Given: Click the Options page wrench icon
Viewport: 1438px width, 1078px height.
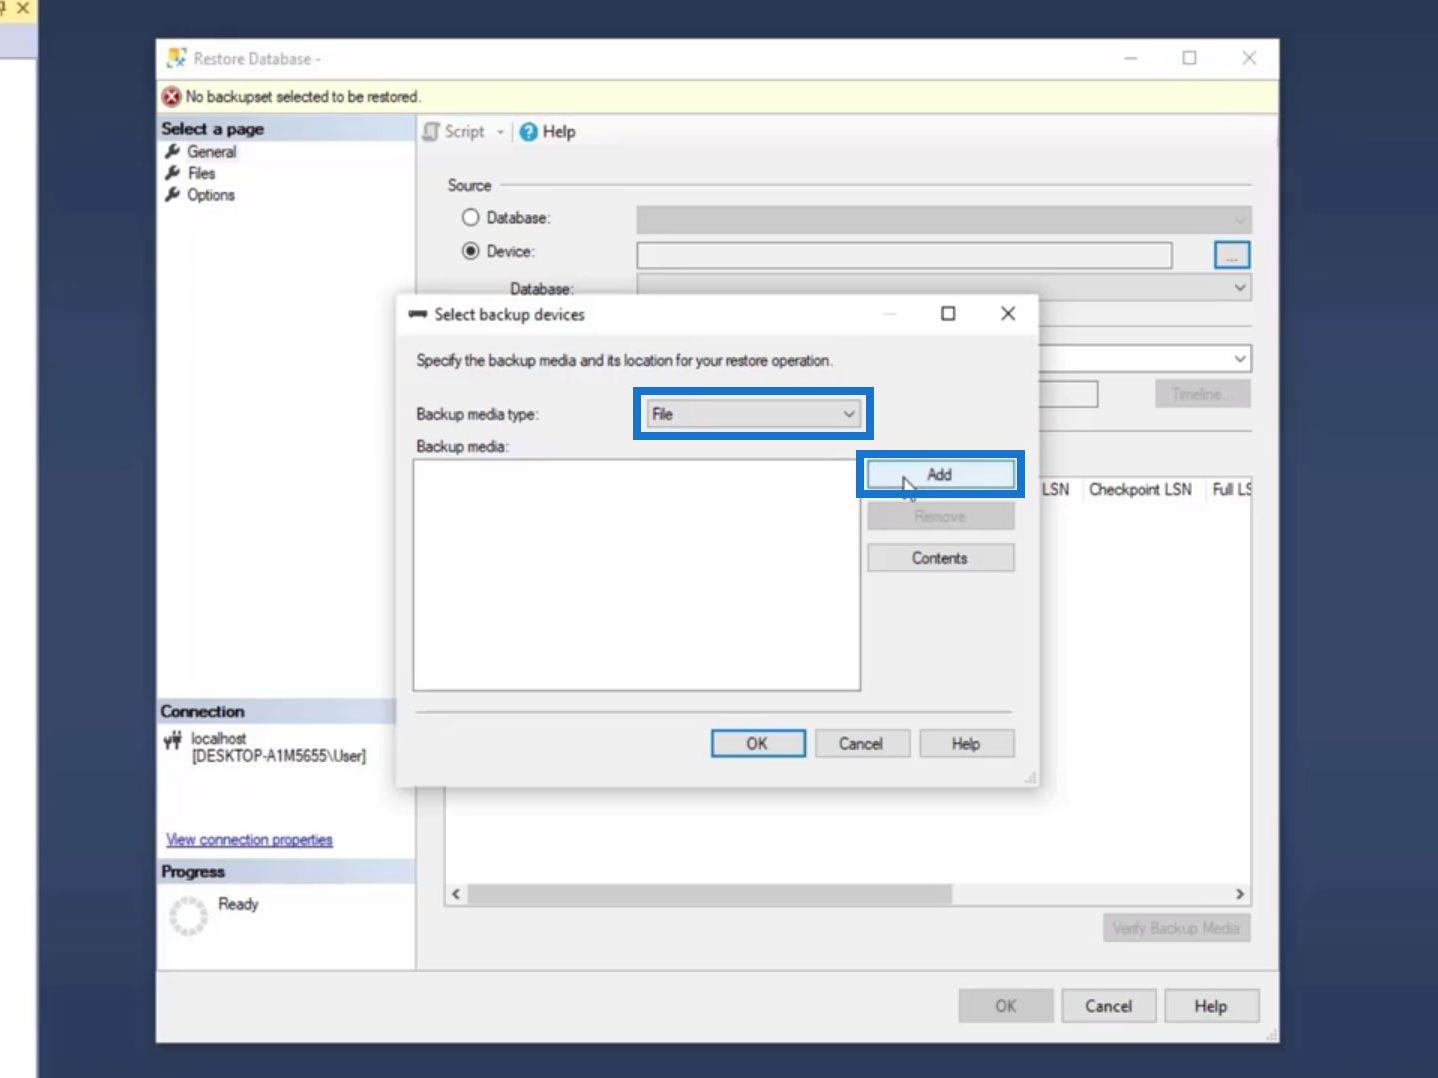Looking at the screenshot, I should click(x=173, y=194).
